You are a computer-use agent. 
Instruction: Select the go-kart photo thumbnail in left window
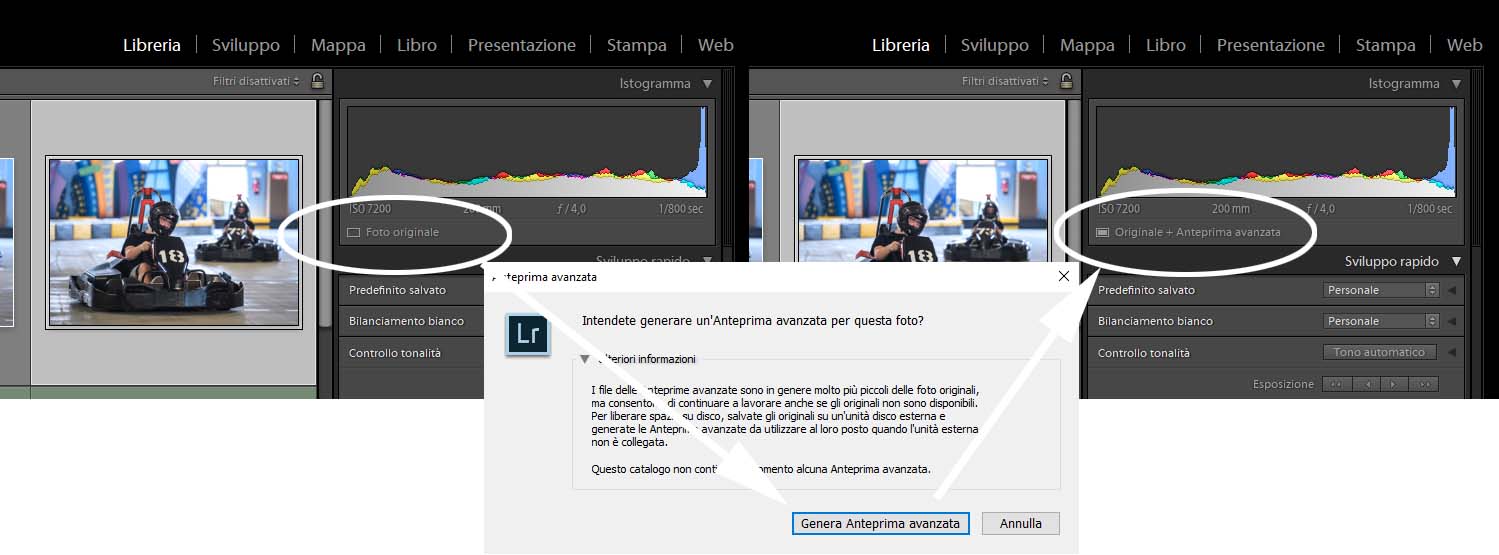coord(174,242)
